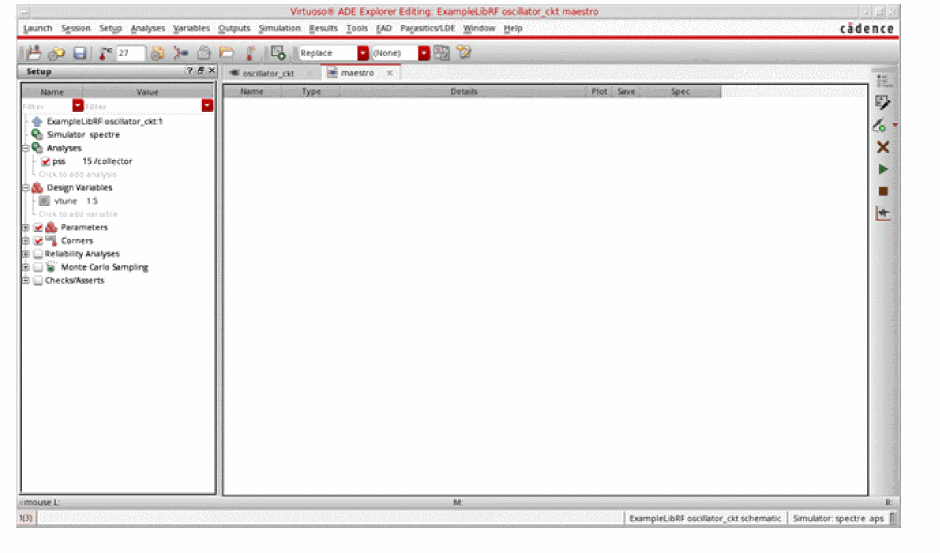This screenshot has height=553, width=940.
Task: Collapse the Design Variables tree node
Action: 26,188
